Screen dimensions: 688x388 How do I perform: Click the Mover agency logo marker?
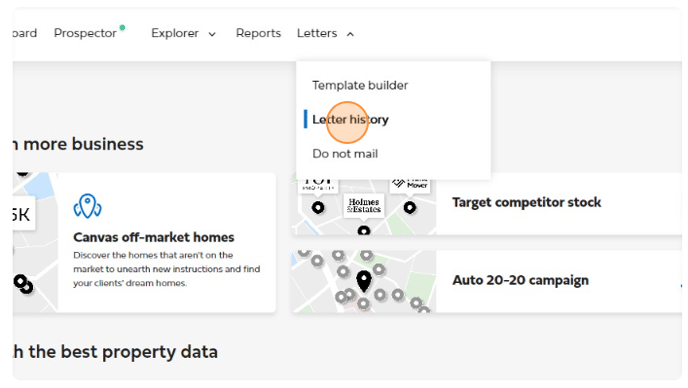click(410, 184)
